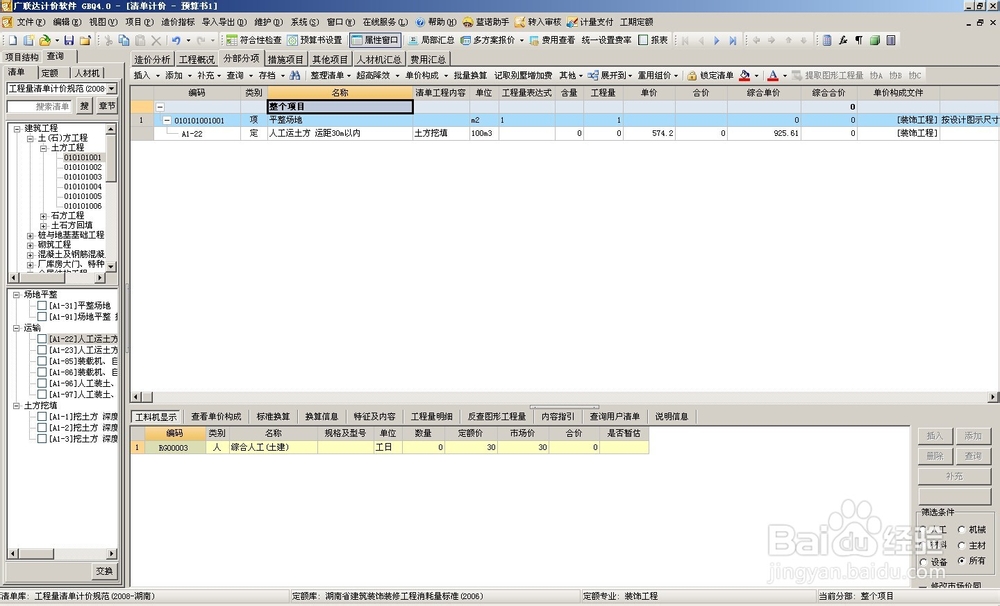Check the [A1-96]人工装土 checkbox
Screen dimensions: 1000x606
42,383
